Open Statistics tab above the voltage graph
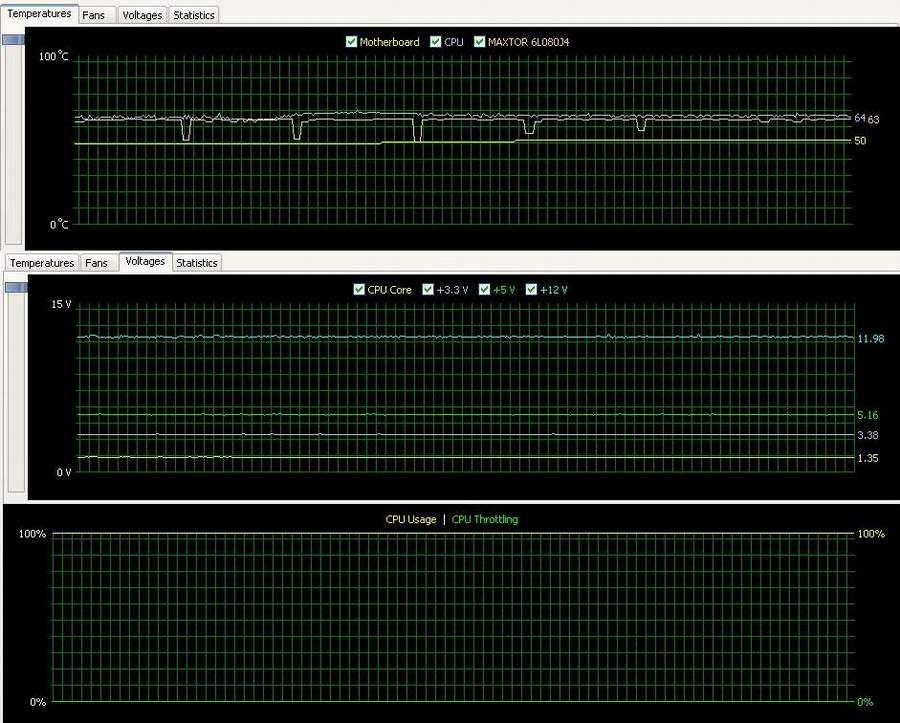 [196, 263]
